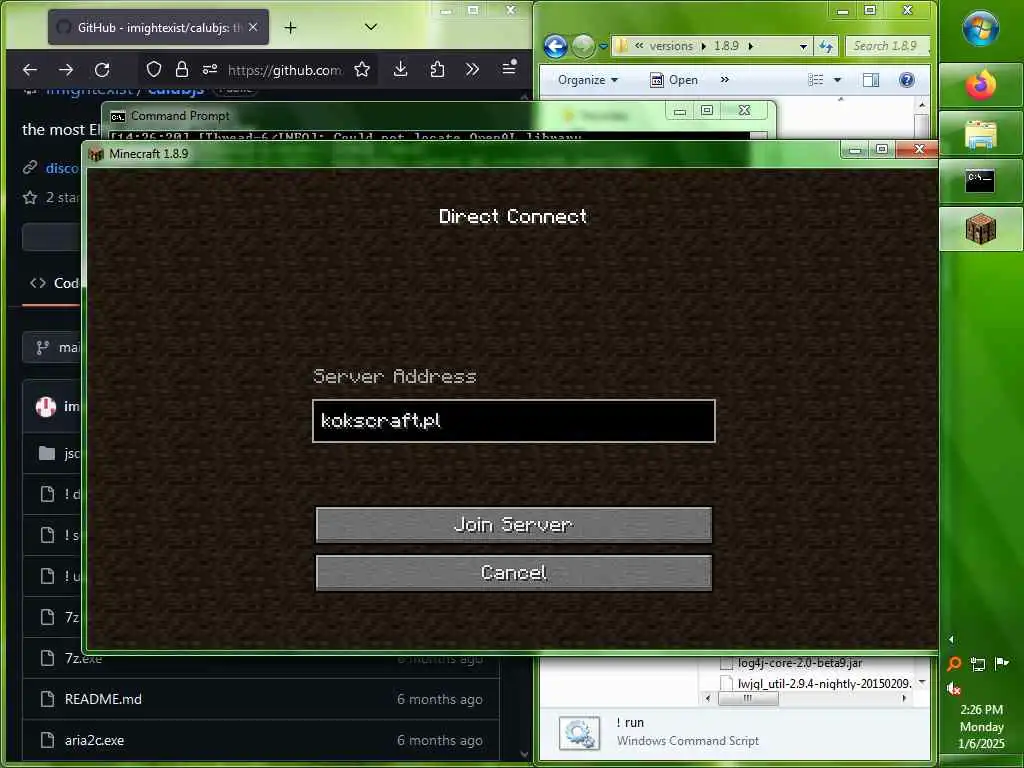Open 7z.exe file on GitHub
The image size is (1024, 768).
[x=83, y=658]
